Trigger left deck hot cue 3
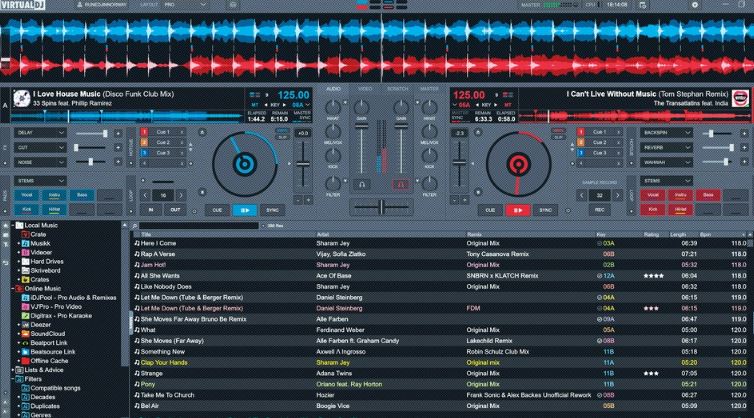The height and width of the screenshot is (418, 754). click(163, 153)
